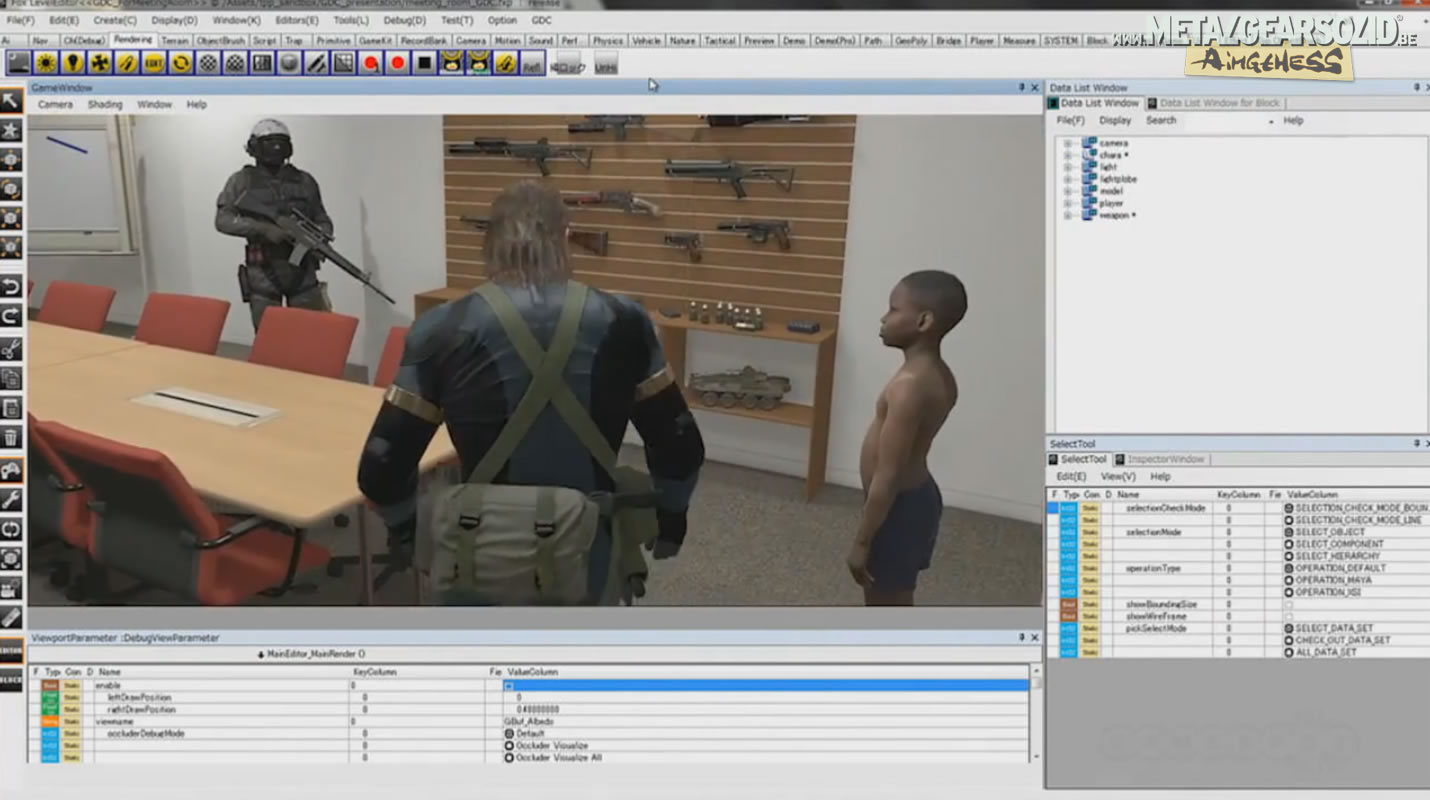This screenshot has width=1430, height=800.
Task: Click the pencil icon in Rendering toolbar
Action: click(316, 63)
